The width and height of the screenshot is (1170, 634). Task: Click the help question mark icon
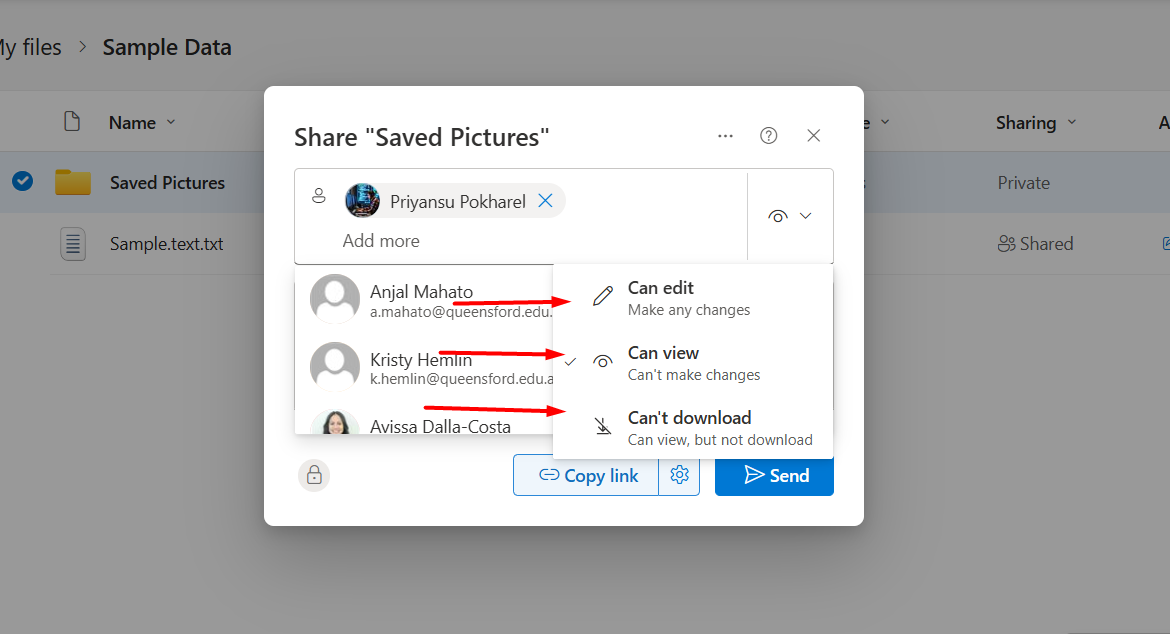tap(768, 136)
